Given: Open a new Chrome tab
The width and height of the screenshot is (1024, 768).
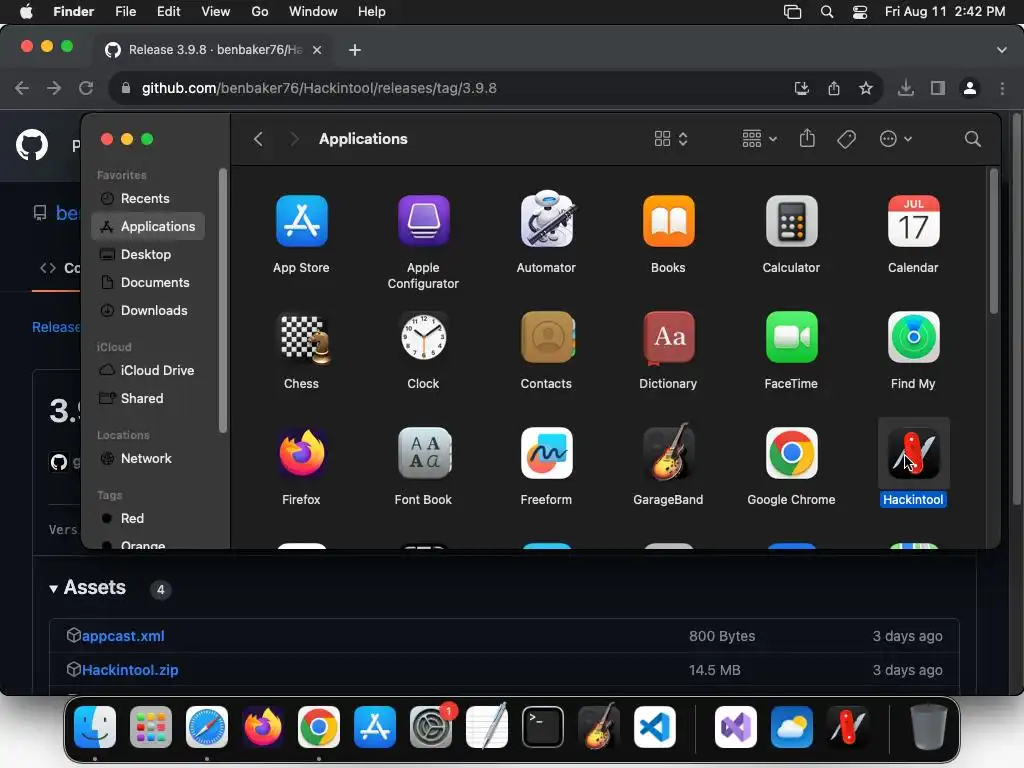Looking at the screenshot, I should coord(355,50).
